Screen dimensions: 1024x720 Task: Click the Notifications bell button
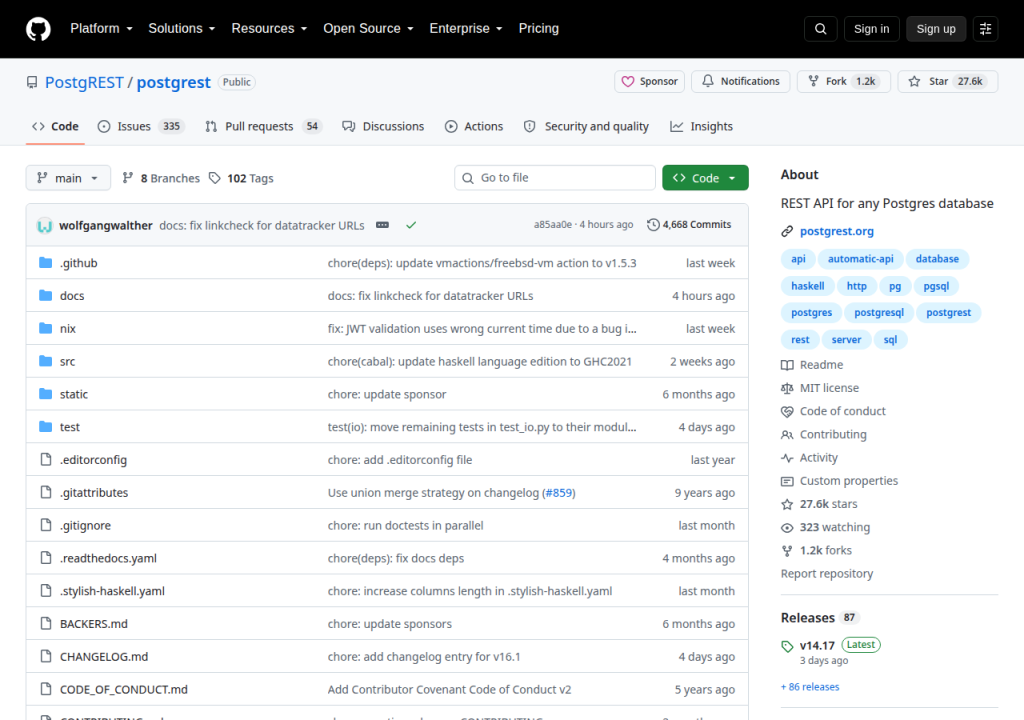coord(741,82)
